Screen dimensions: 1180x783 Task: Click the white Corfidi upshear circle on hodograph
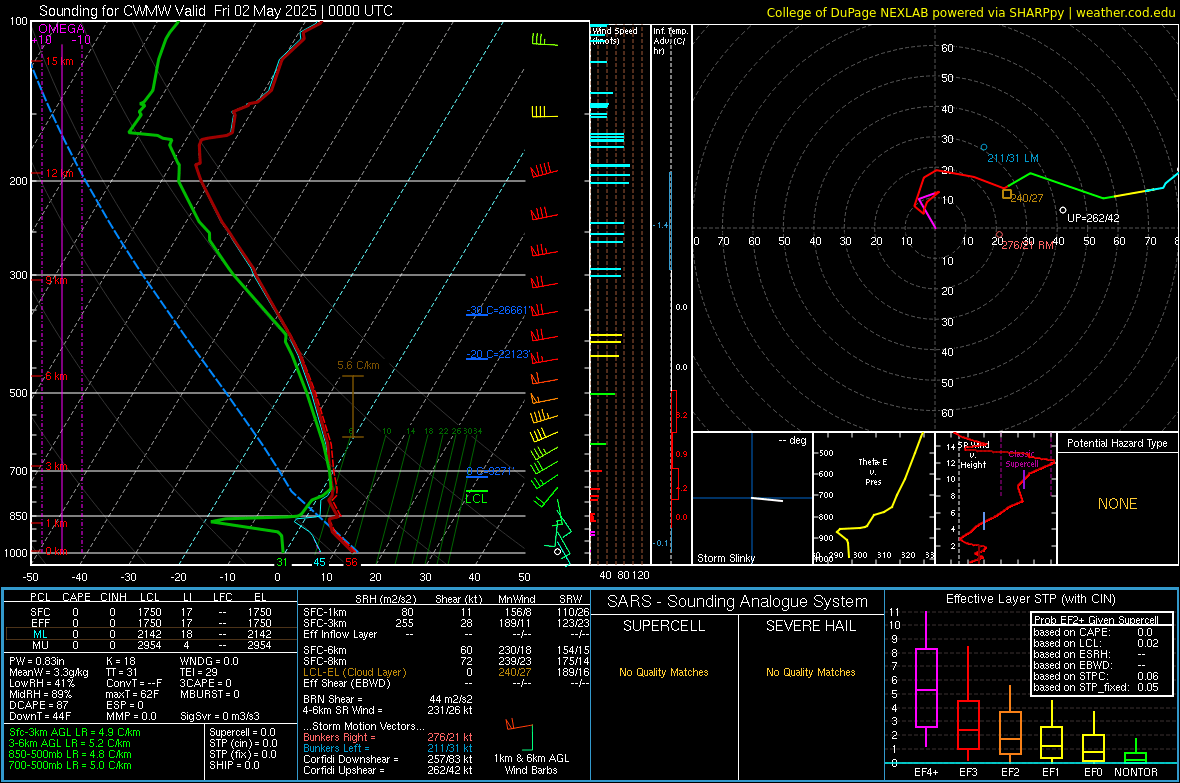(x=1063, y=211)
